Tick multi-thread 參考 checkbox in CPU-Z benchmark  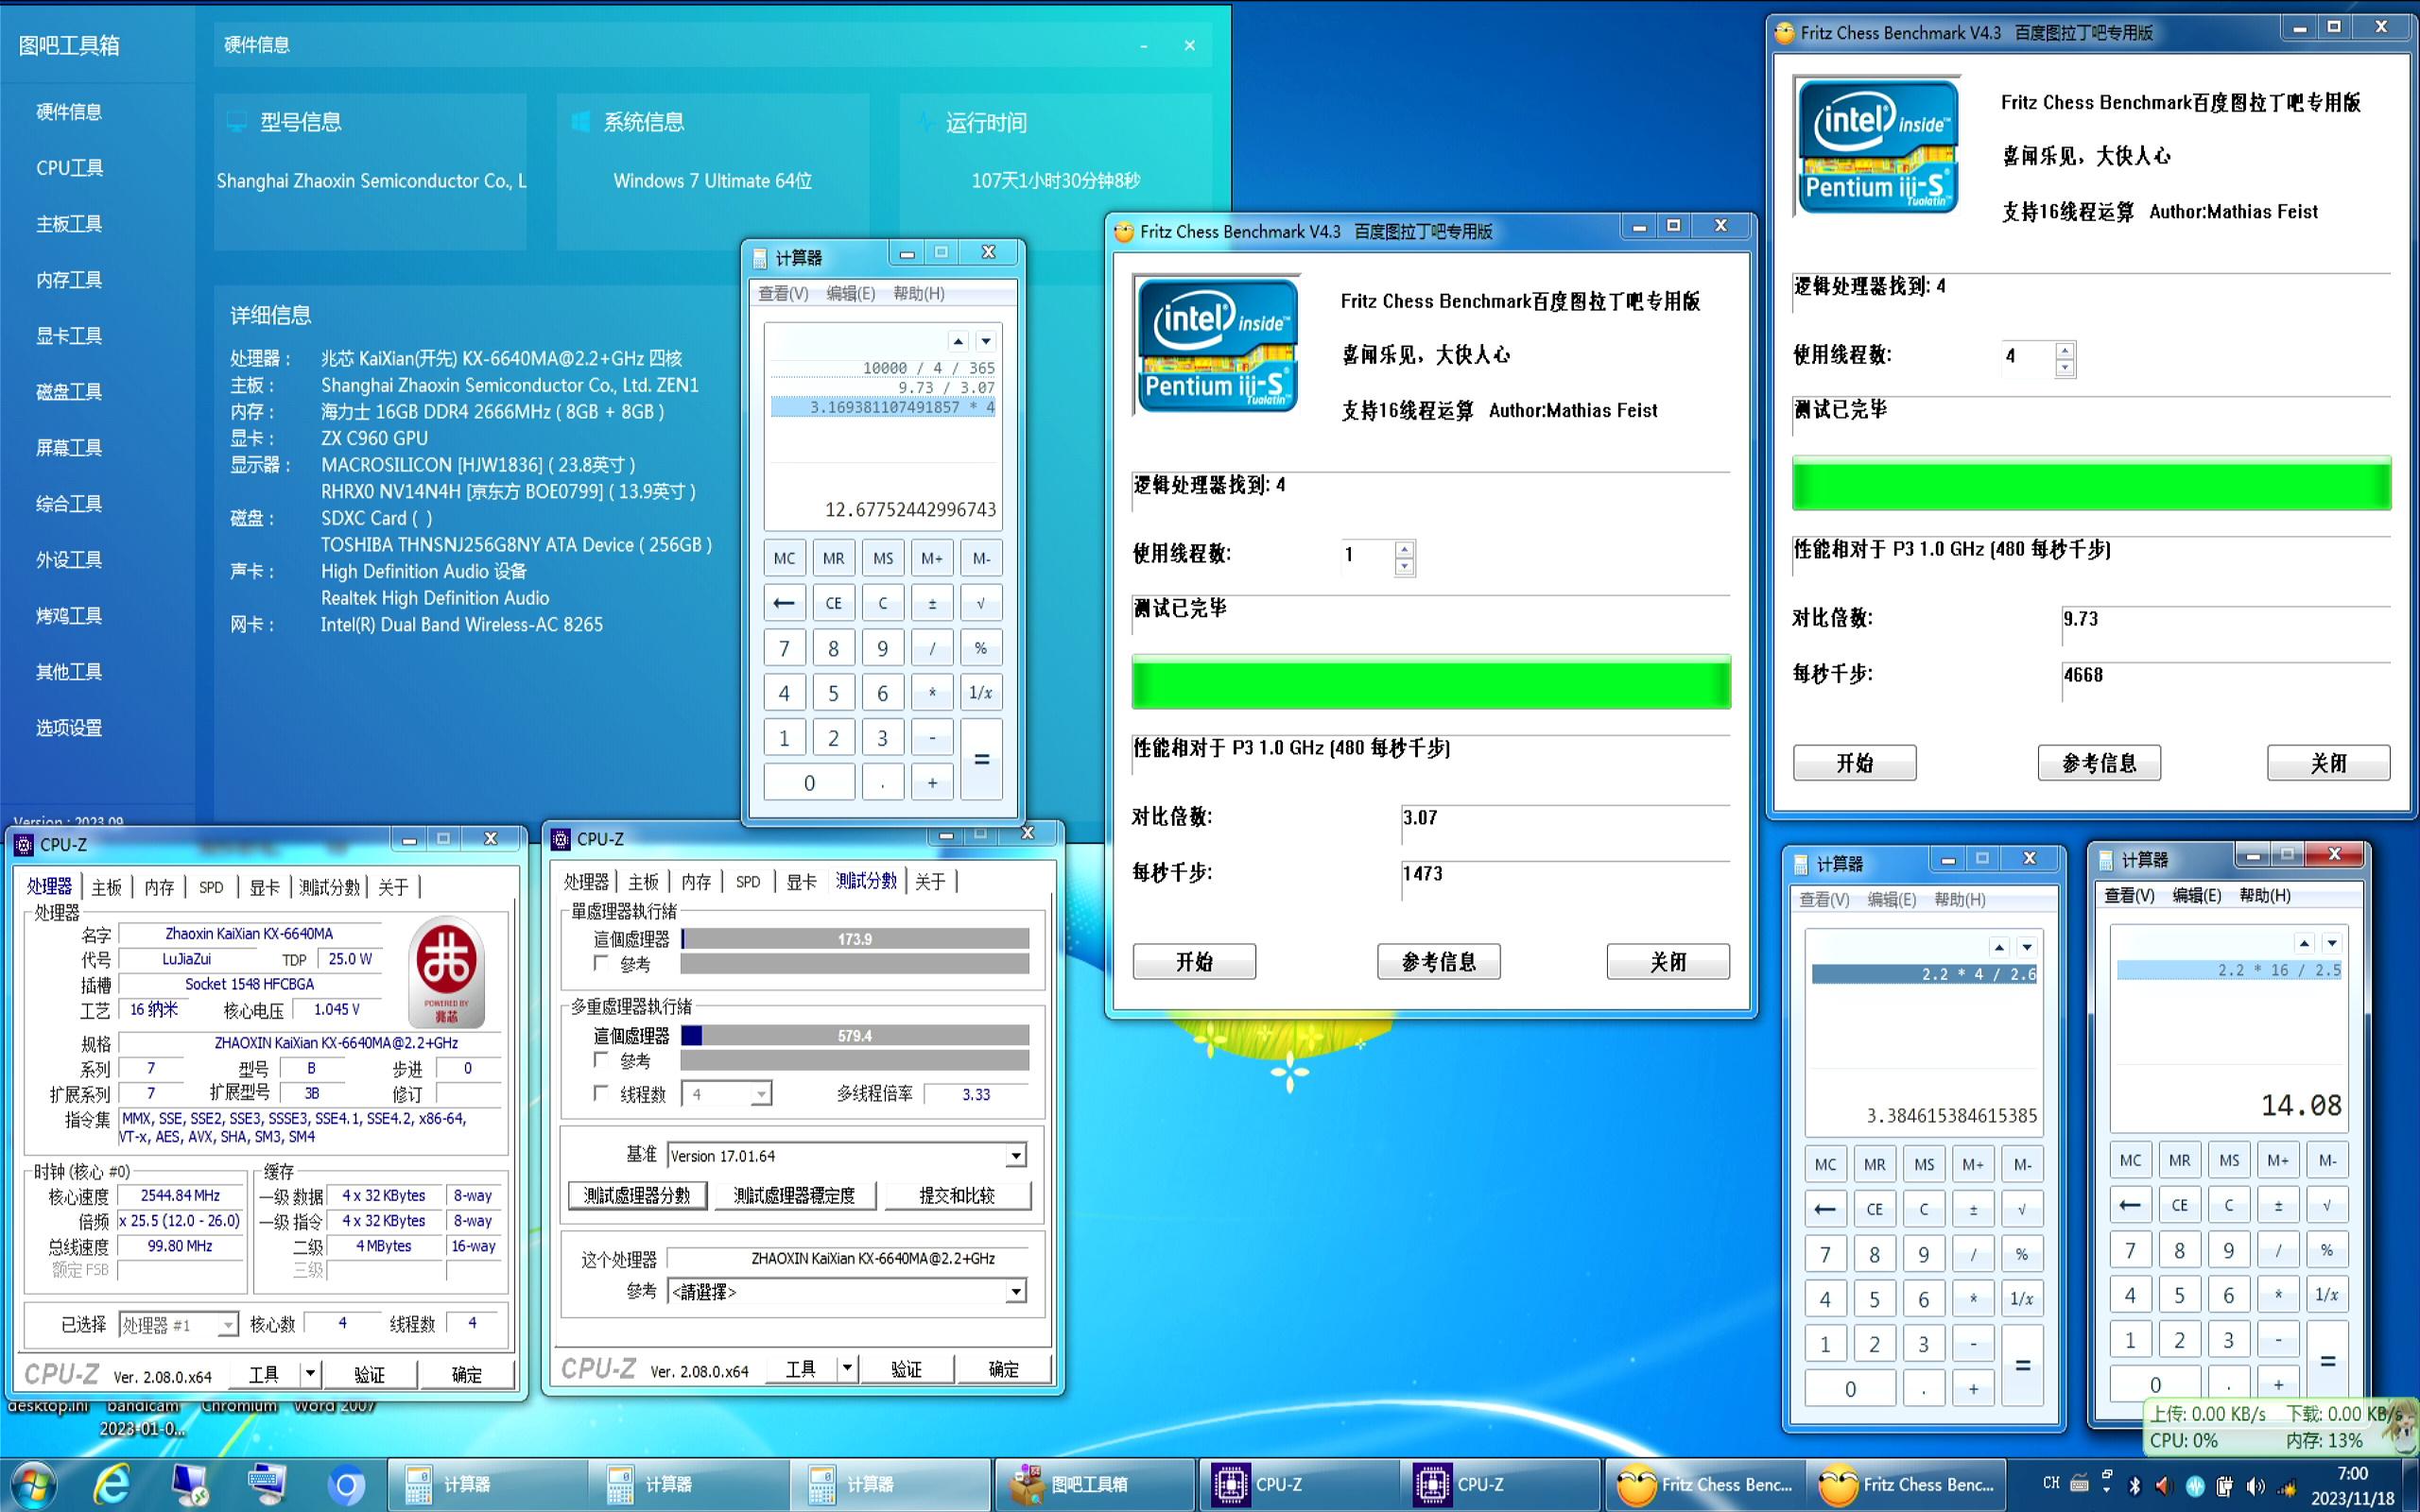coord(601,1059)
